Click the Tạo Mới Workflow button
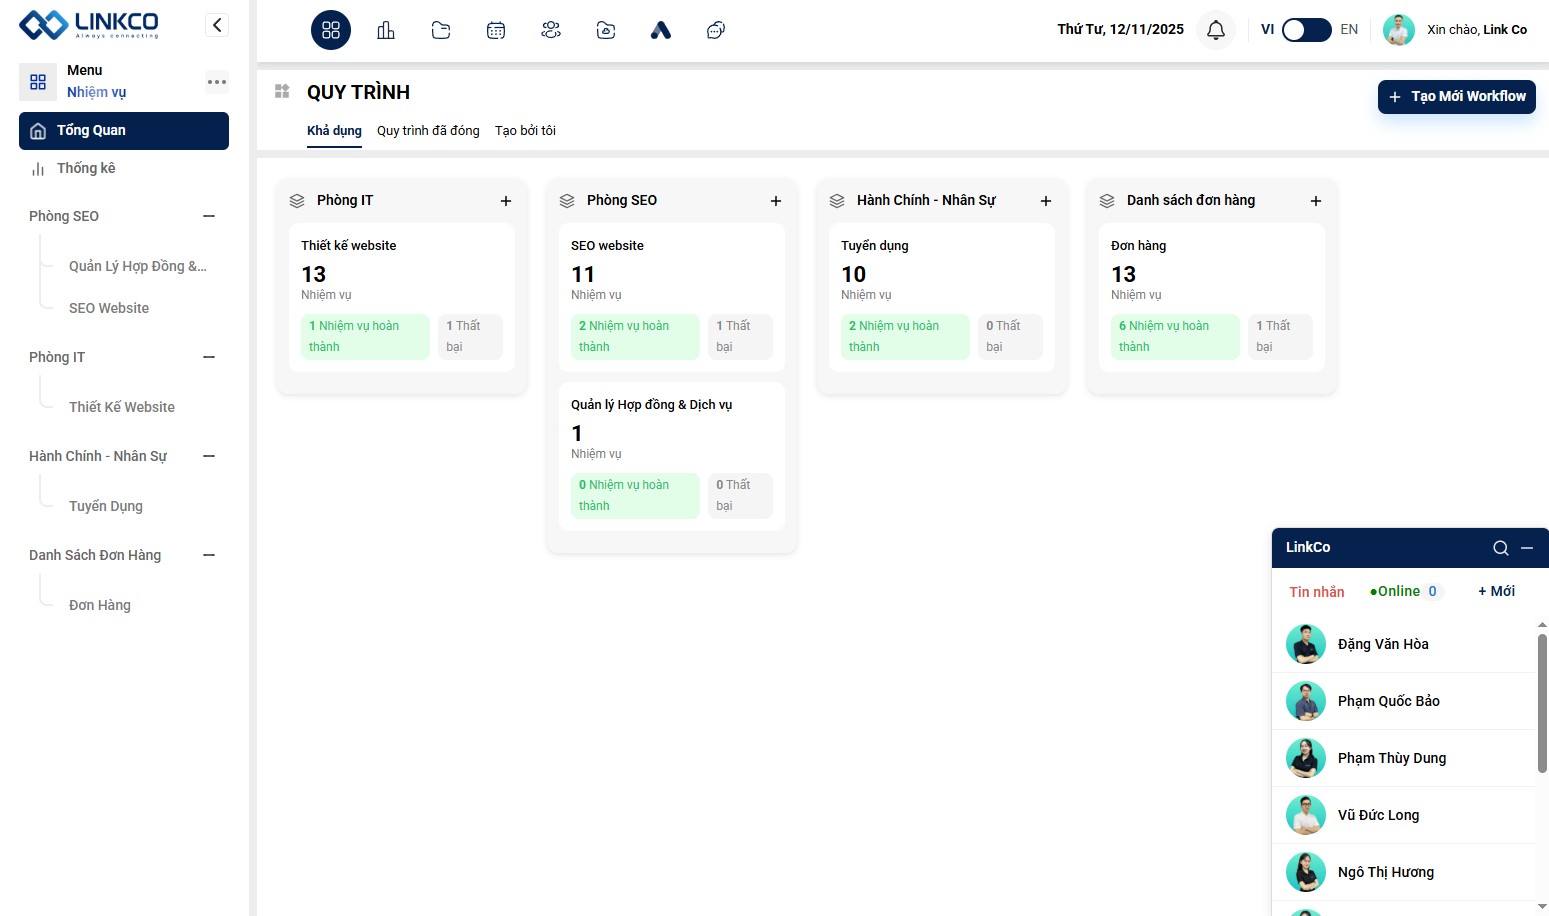Image resolution: width=1549 pixels, height=916 pixels. click(x=1457, y=97)
